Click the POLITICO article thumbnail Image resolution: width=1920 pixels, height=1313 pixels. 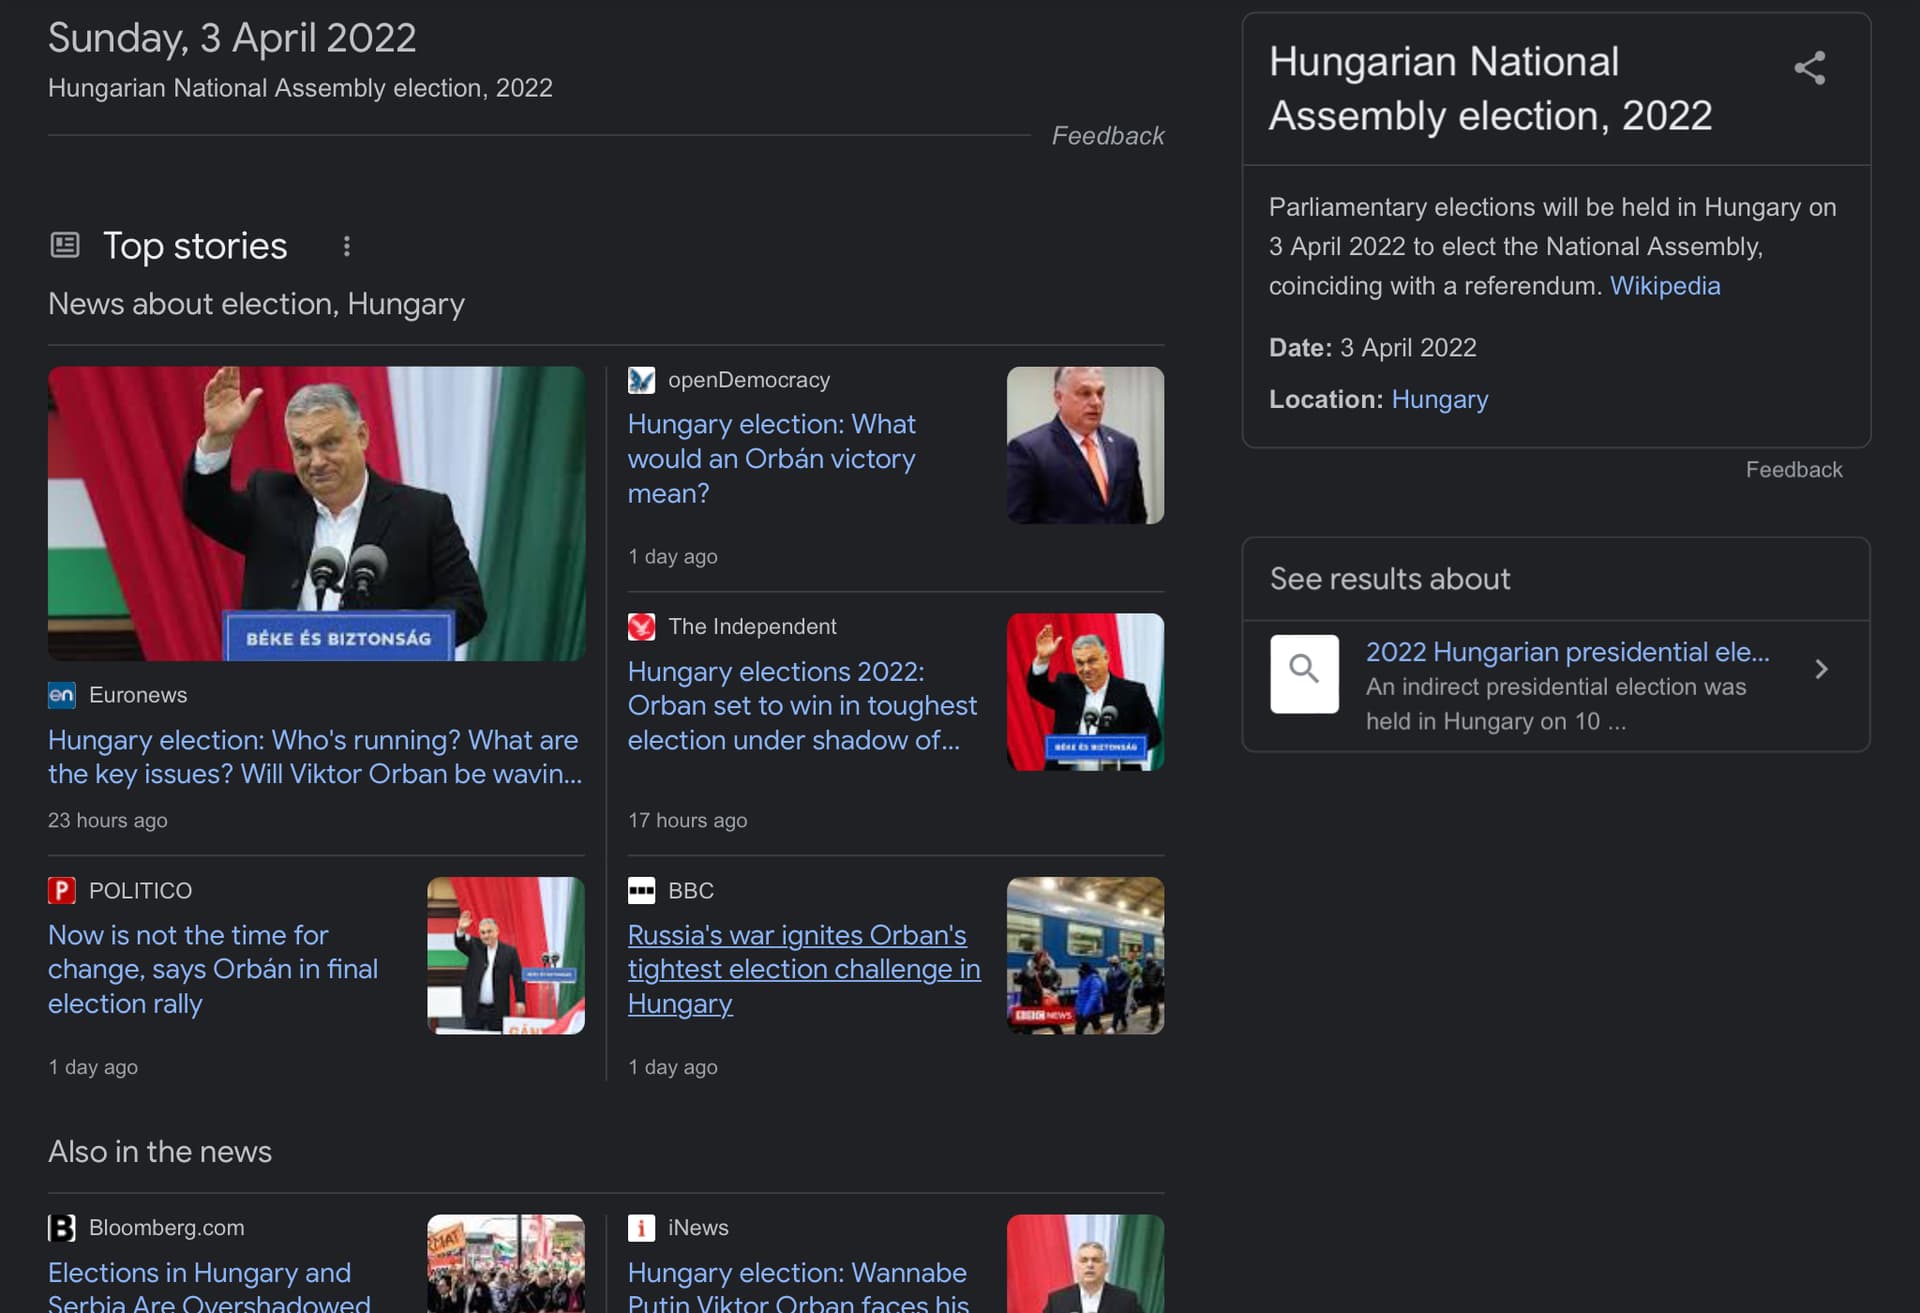point(506,956)
